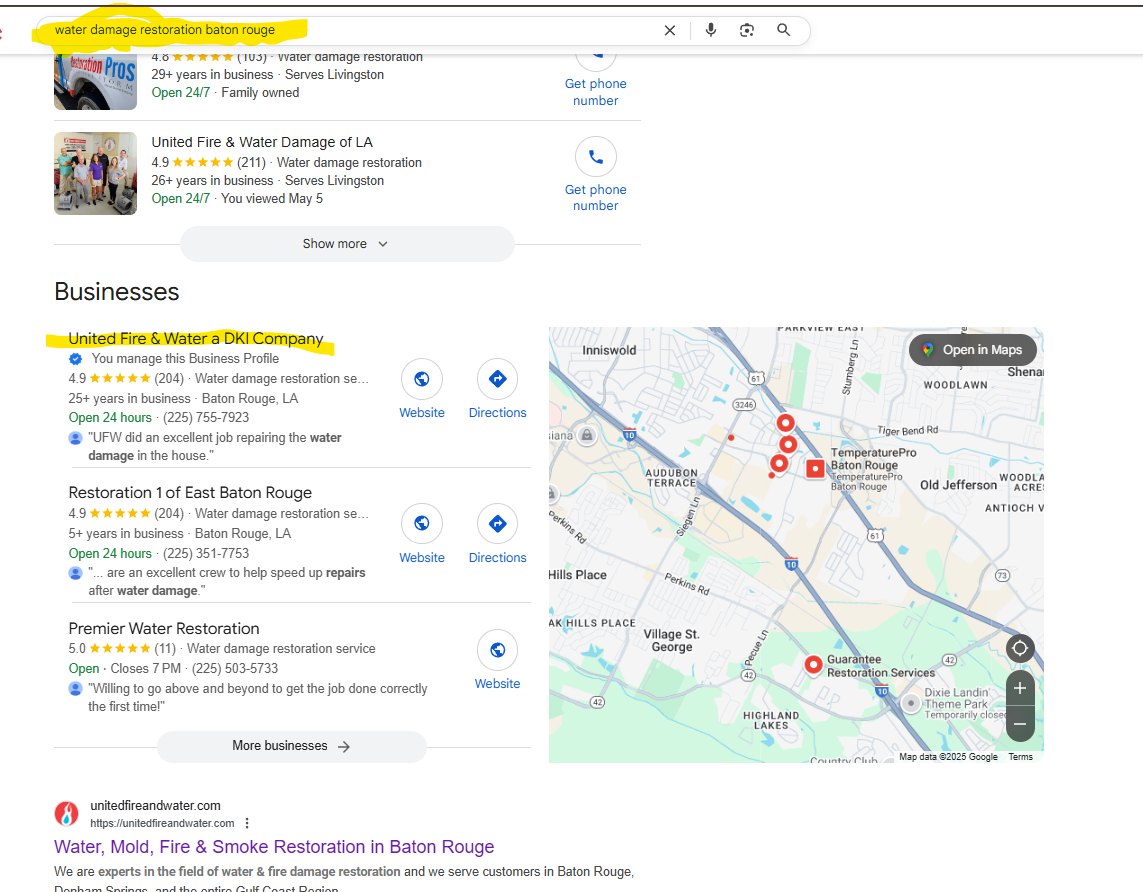Viewport: 1143px width, 892px height.
Task: Call United Fire & Water Damage of LA phone icon
Action: 596,157
